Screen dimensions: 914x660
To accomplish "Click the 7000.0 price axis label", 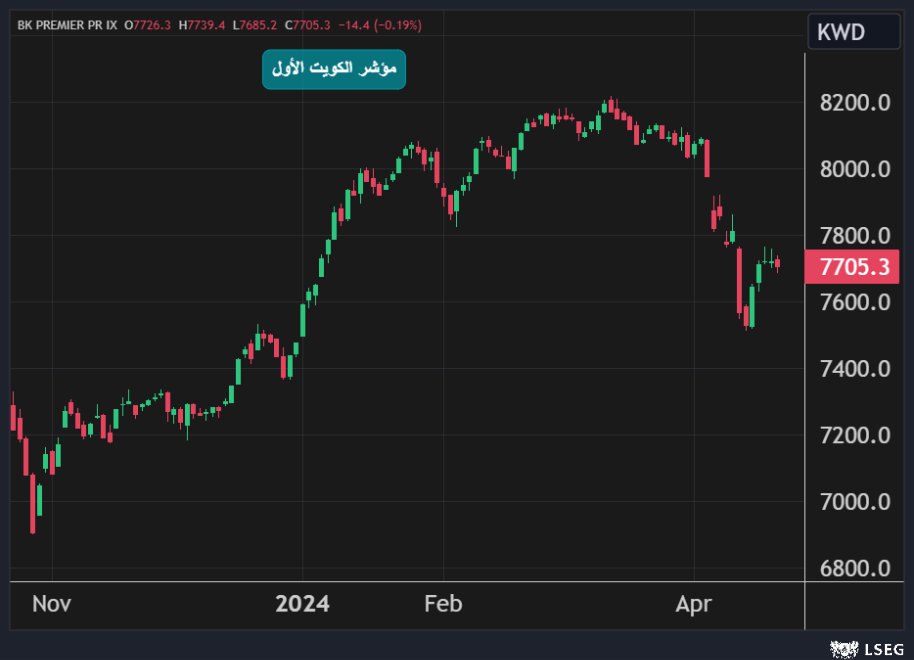I will [854, 502].
